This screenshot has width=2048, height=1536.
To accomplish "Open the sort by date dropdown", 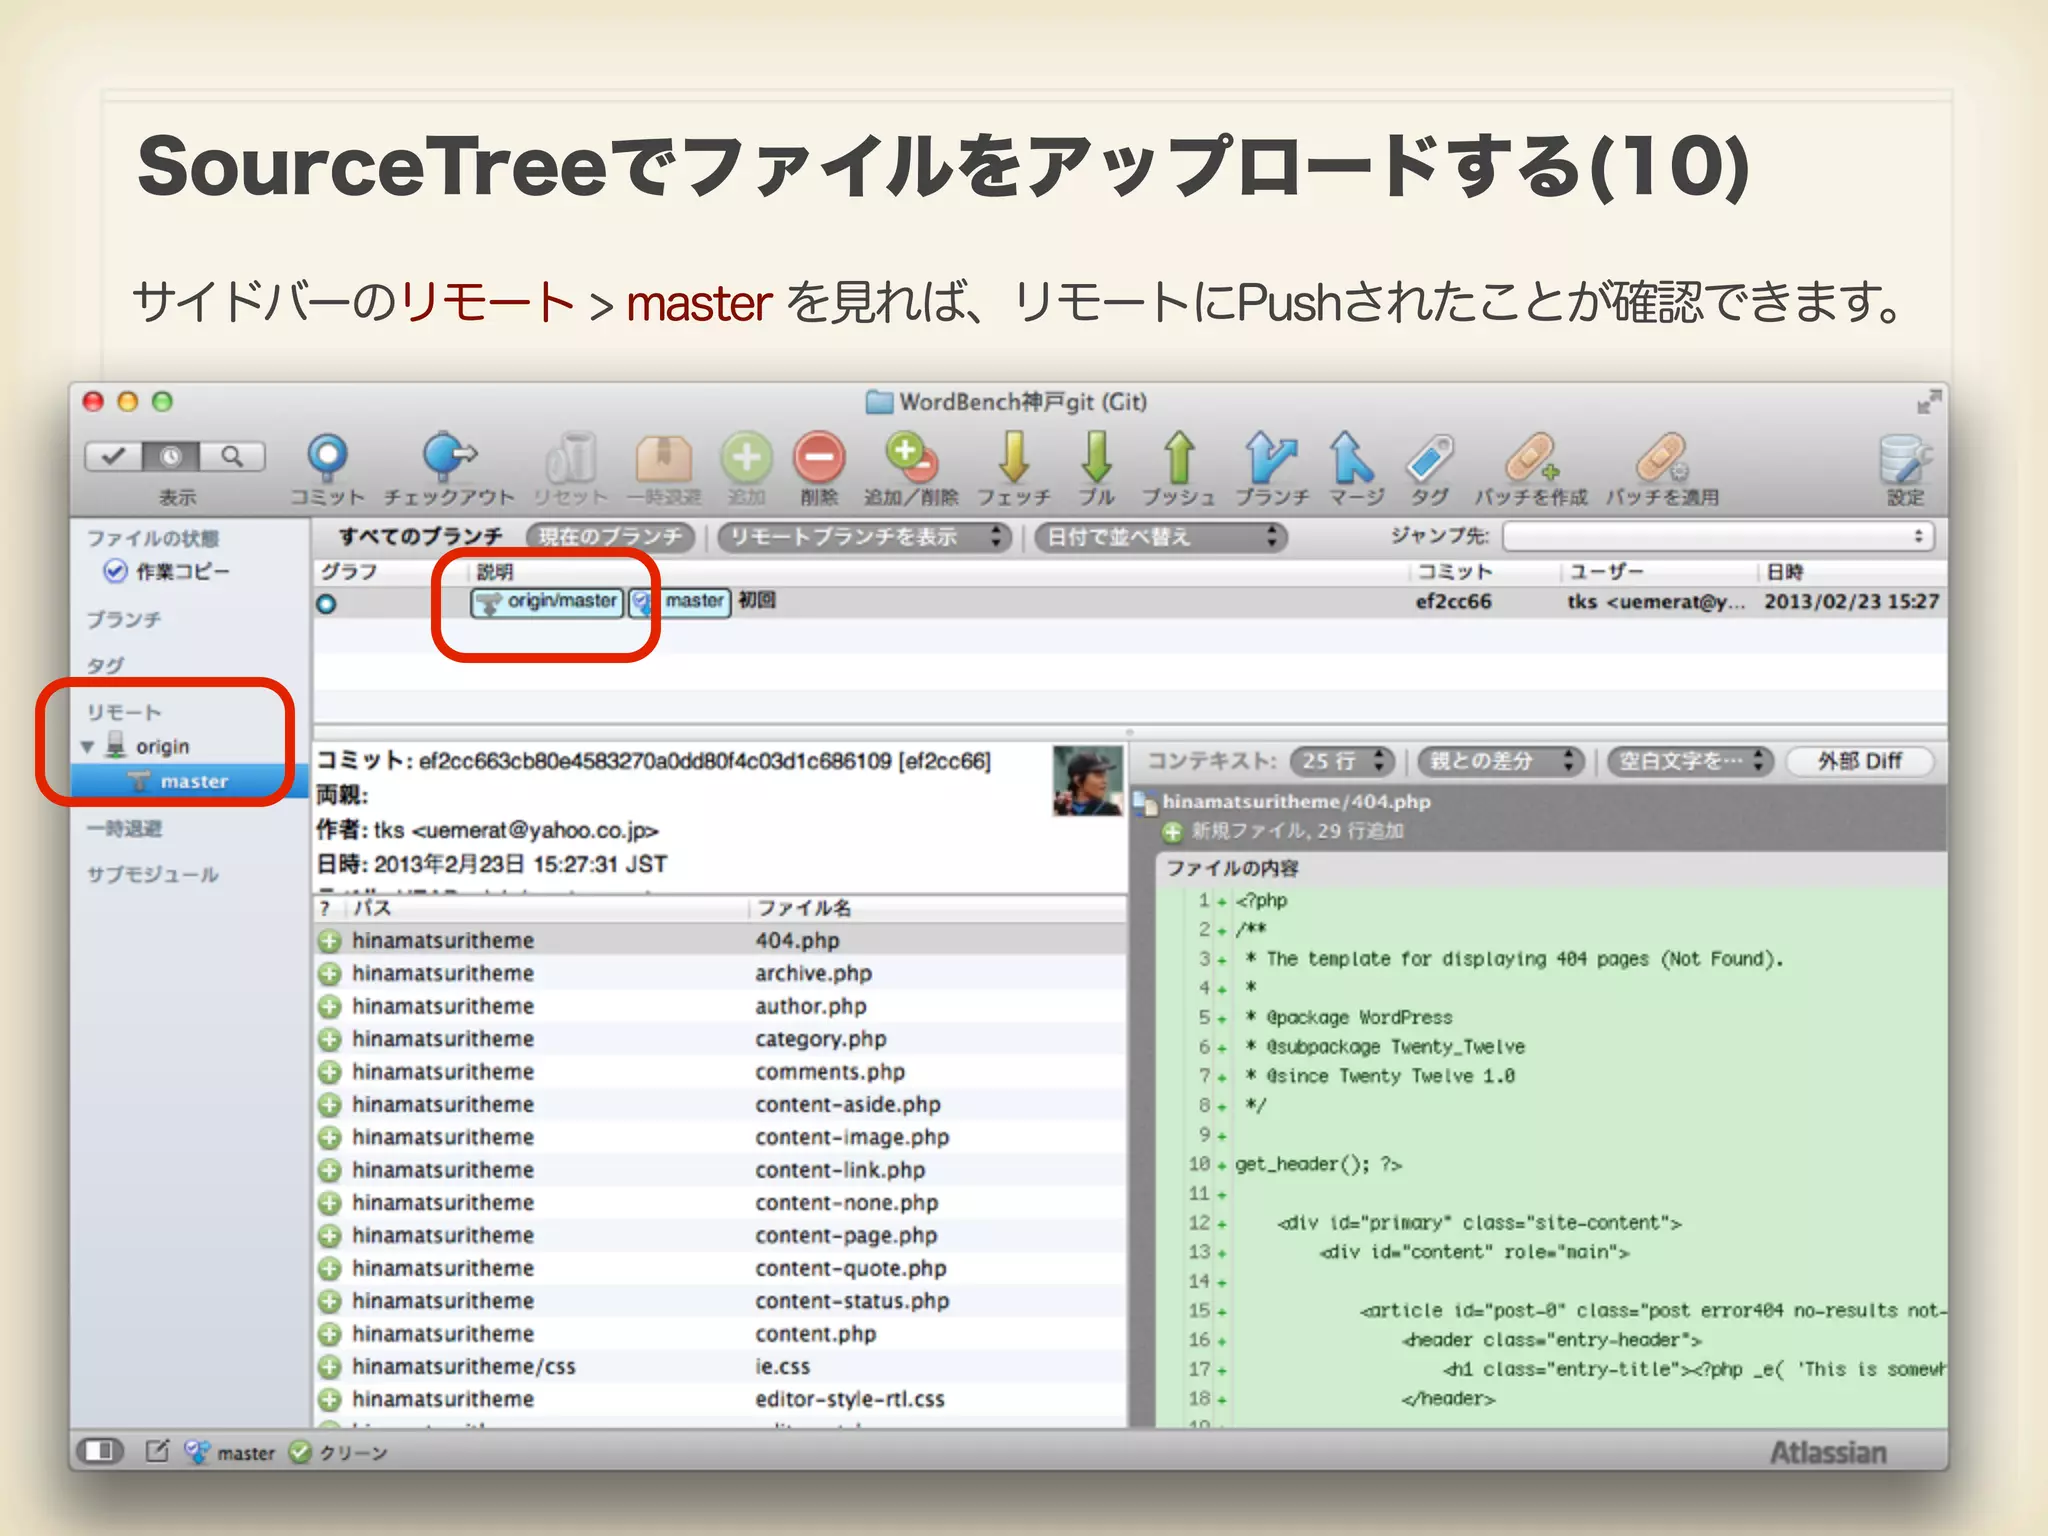I will pyautogui.click(x=1159, y=537).
